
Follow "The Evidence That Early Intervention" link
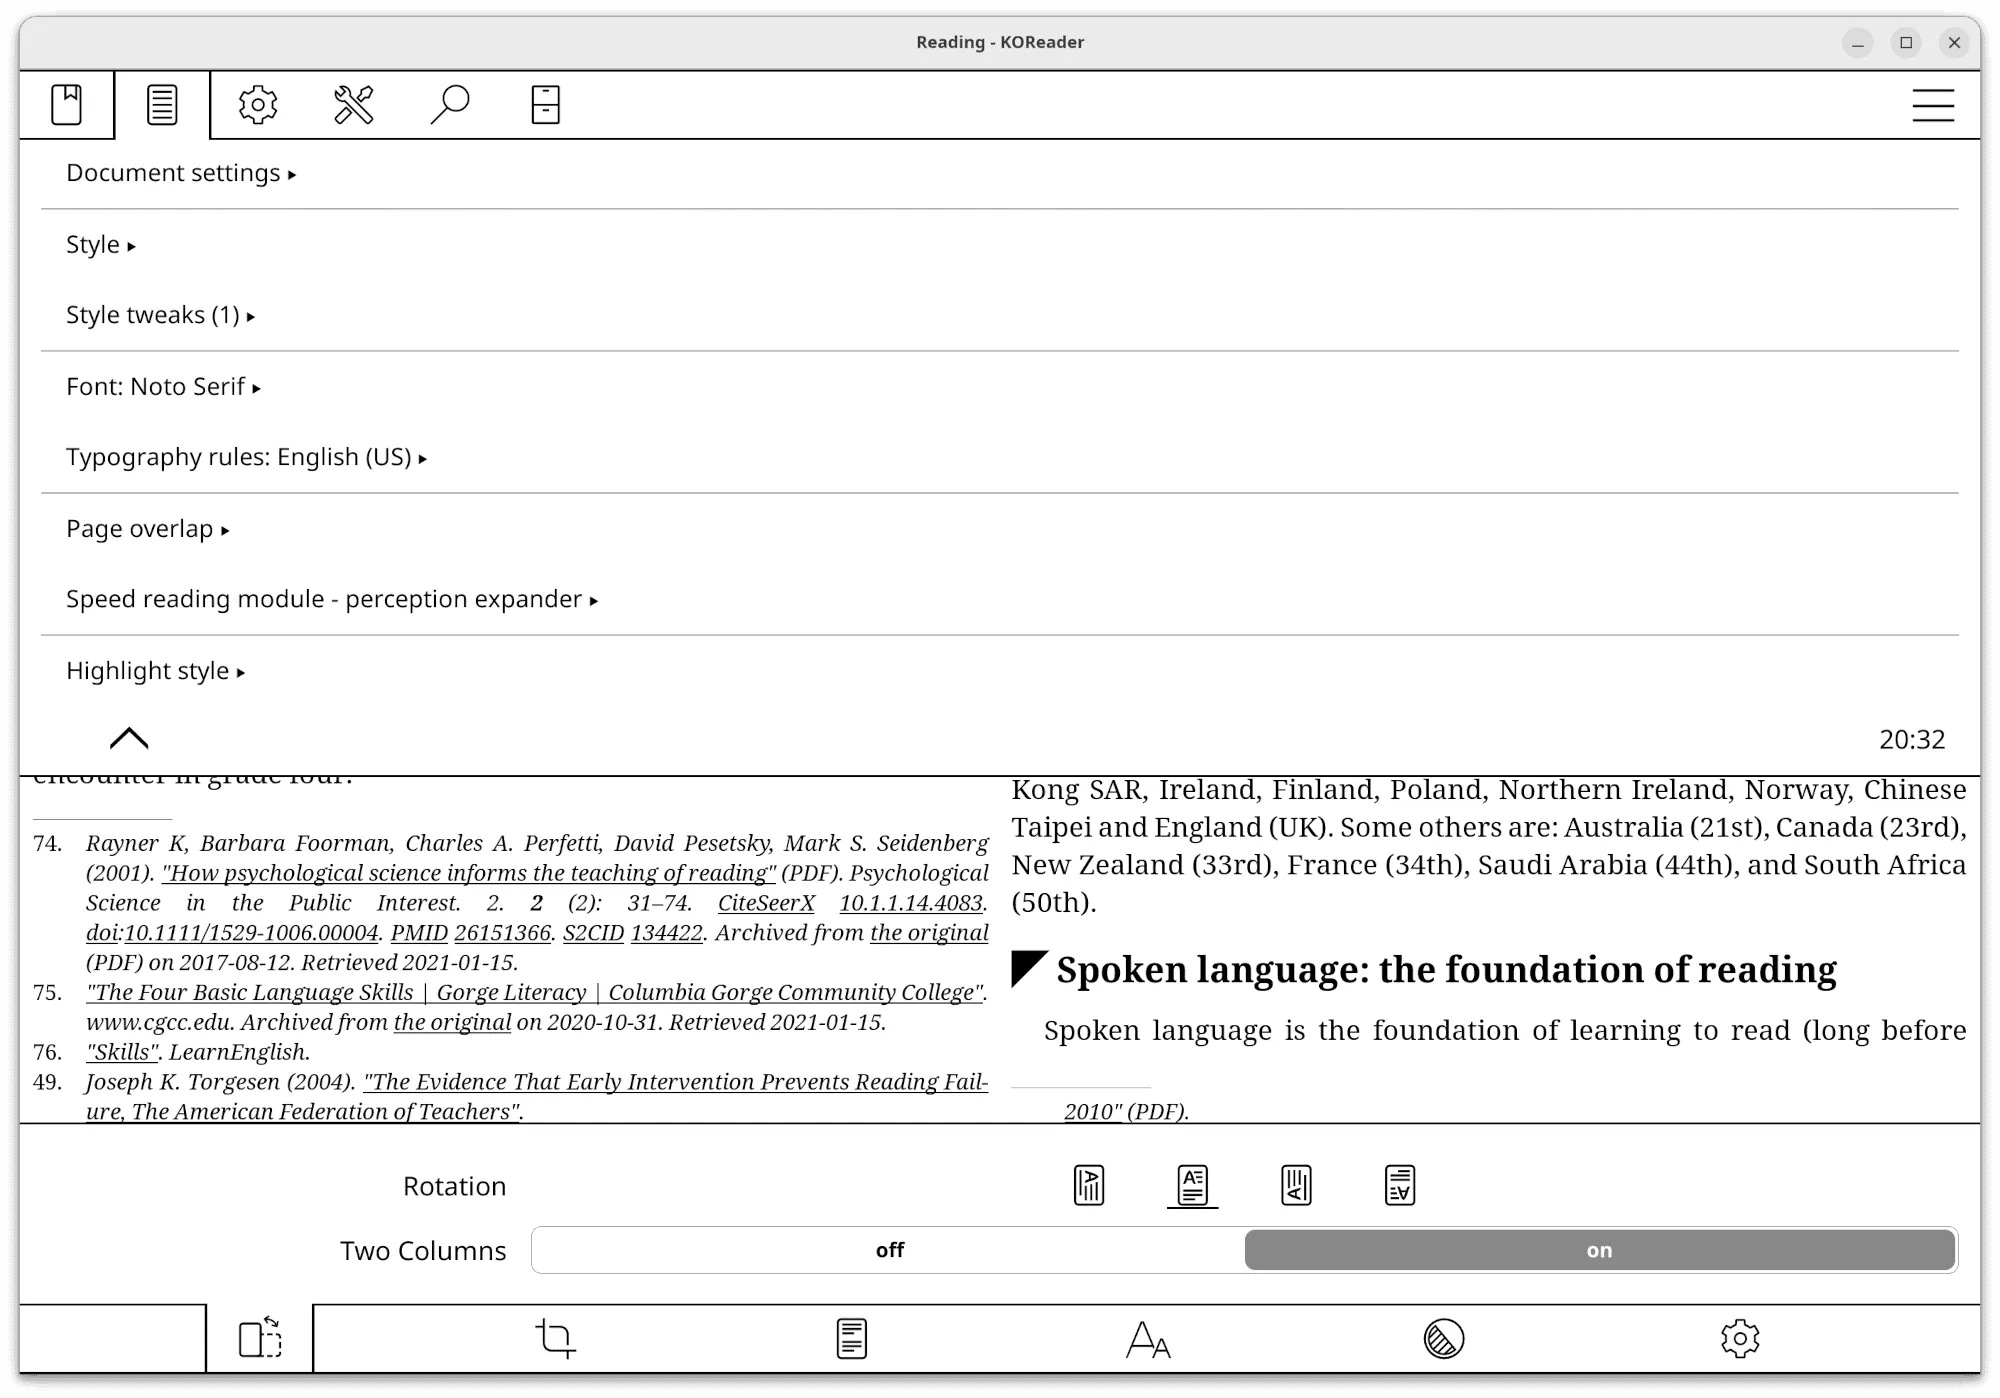coord(676,1082)
